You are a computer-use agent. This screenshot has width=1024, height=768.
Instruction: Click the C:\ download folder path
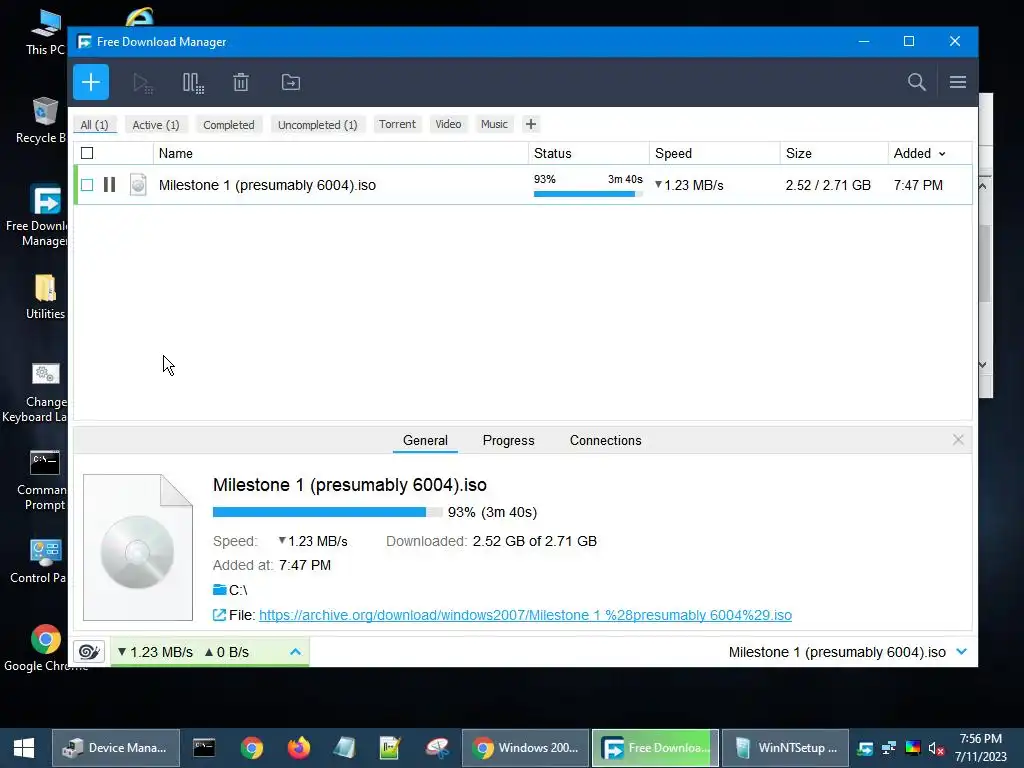(x=238, y=590)
